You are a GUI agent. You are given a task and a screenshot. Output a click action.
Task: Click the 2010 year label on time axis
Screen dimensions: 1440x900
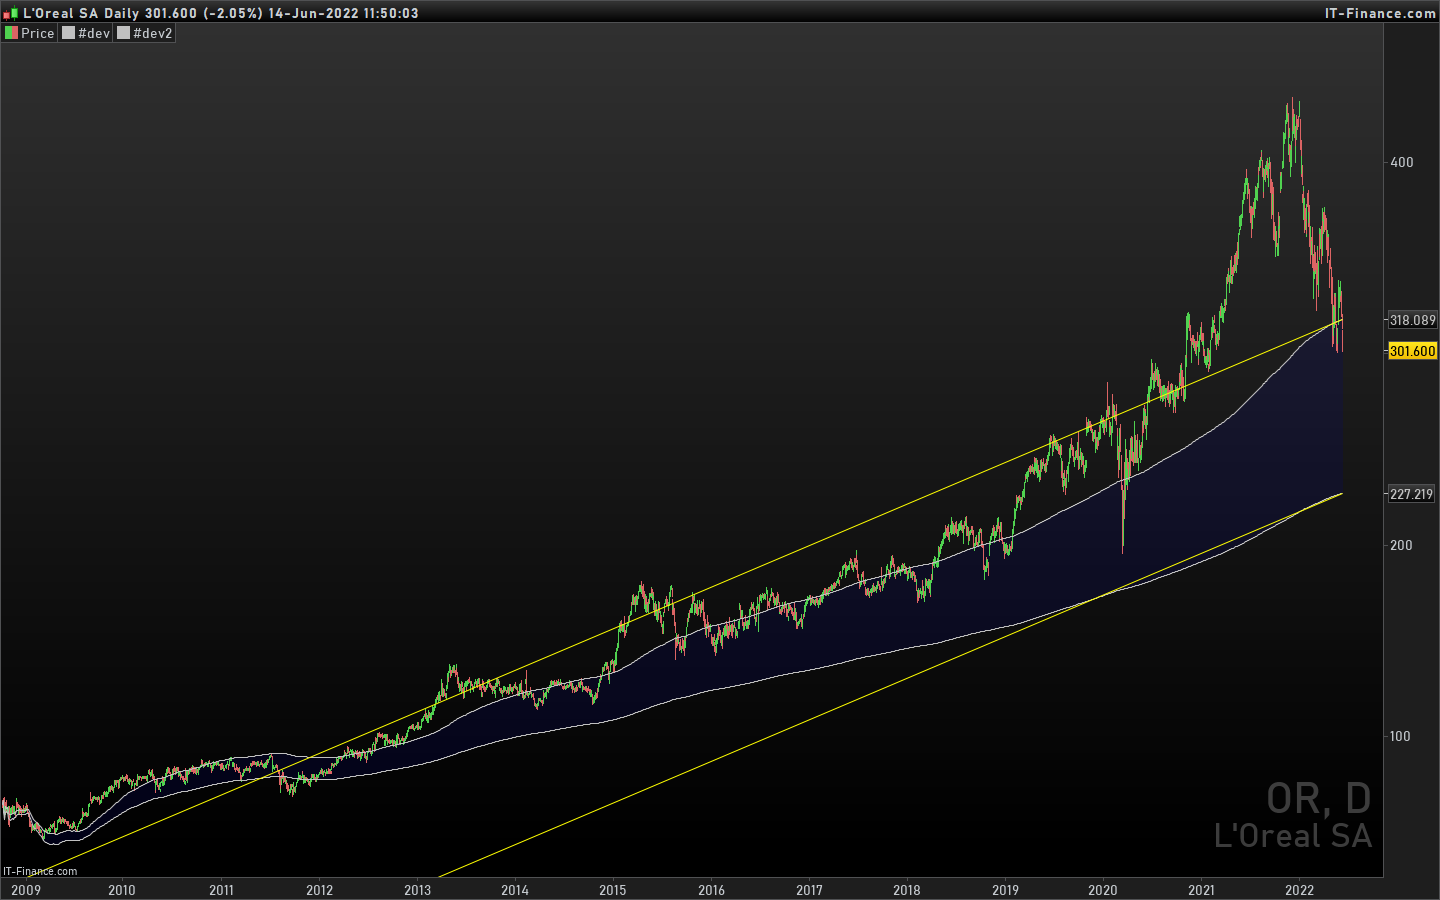pos(122,890)
